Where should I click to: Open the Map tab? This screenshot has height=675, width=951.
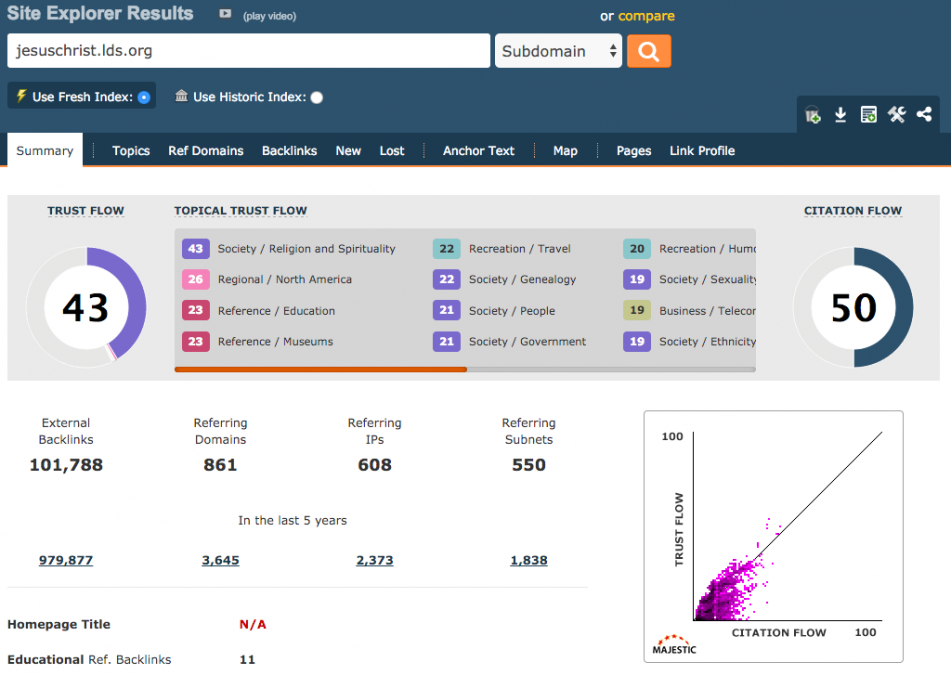(x=565, y=150)
